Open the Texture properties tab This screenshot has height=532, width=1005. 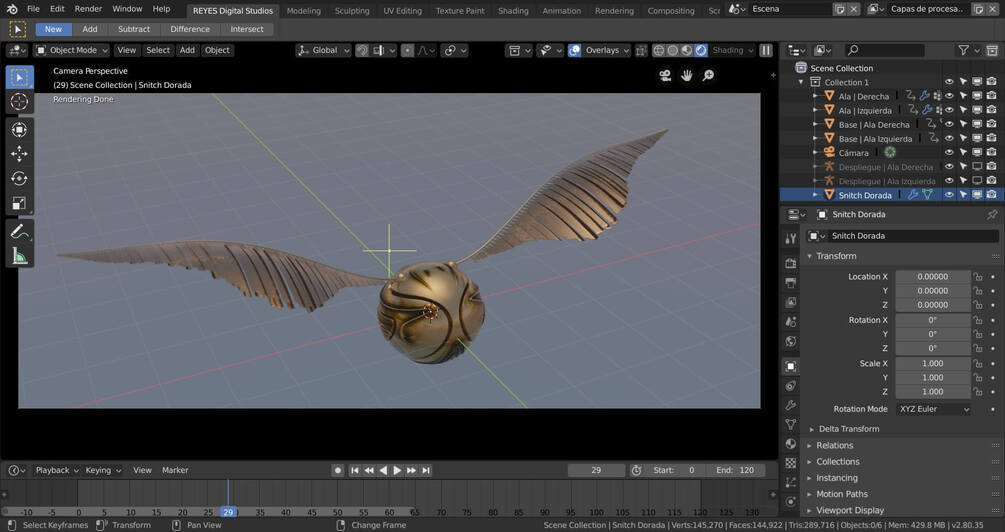(x=791, y=463)
